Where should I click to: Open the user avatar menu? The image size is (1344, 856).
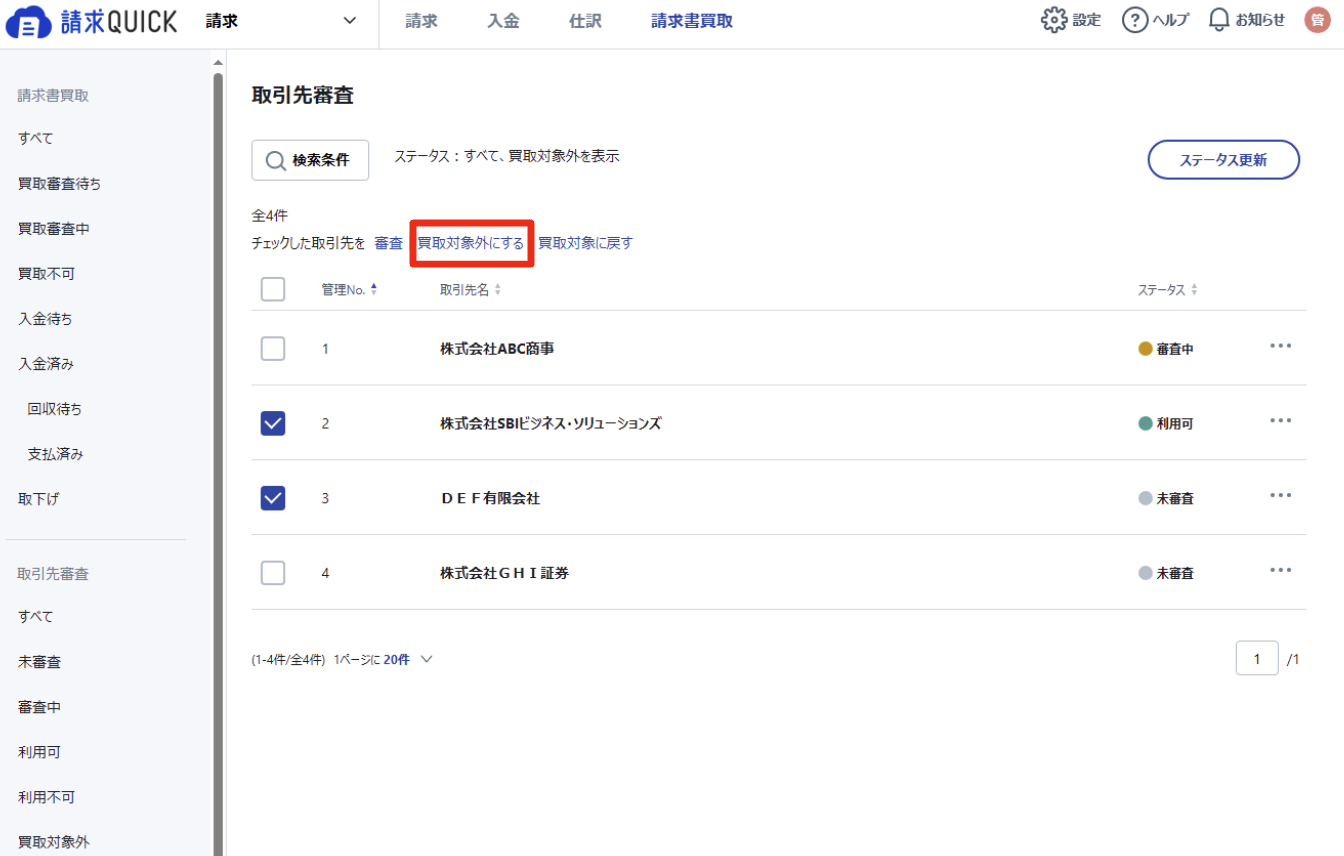(x=1317, y=20)
